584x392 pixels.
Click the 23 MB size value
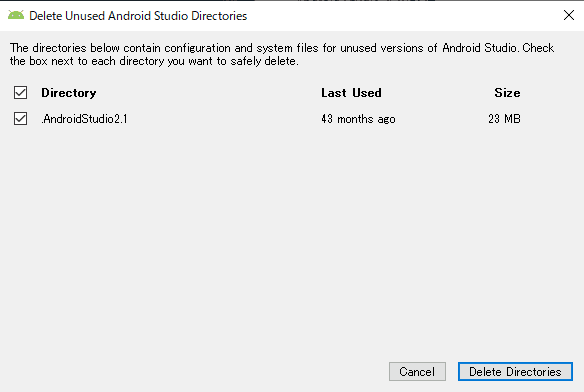(504, 119)
